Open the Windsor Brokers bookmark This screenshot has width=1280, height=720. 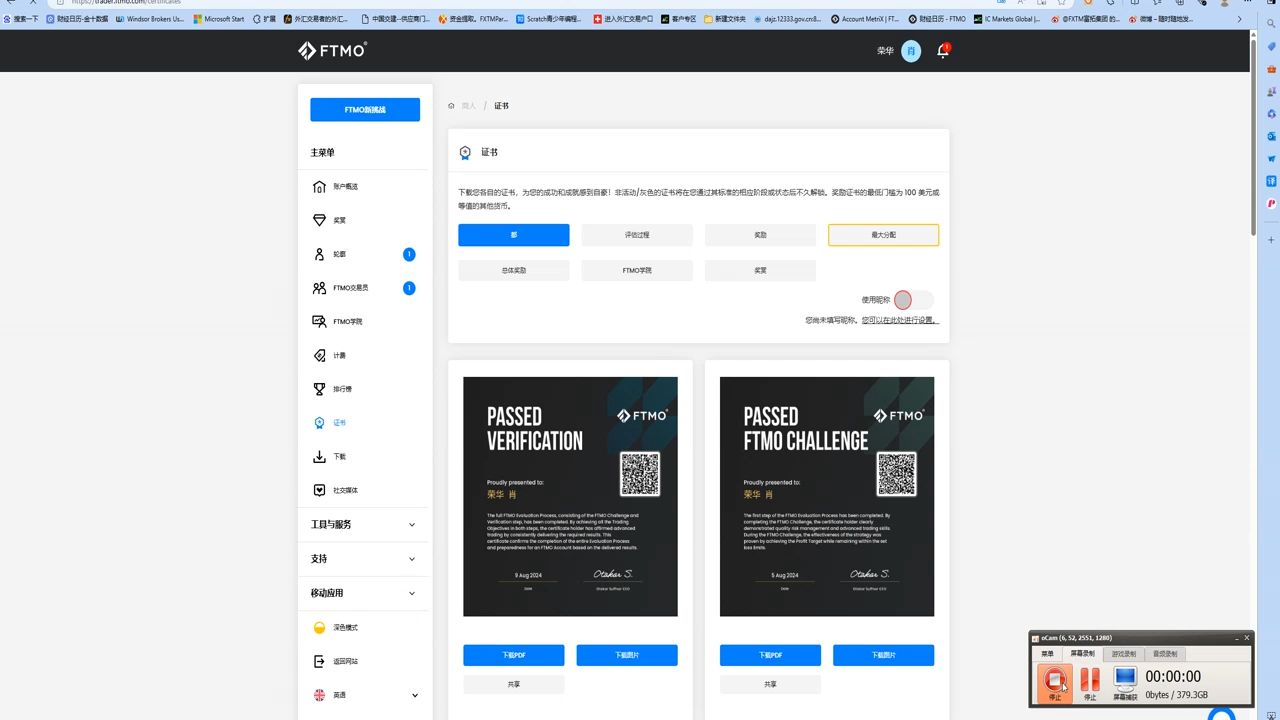coord(150,19)
